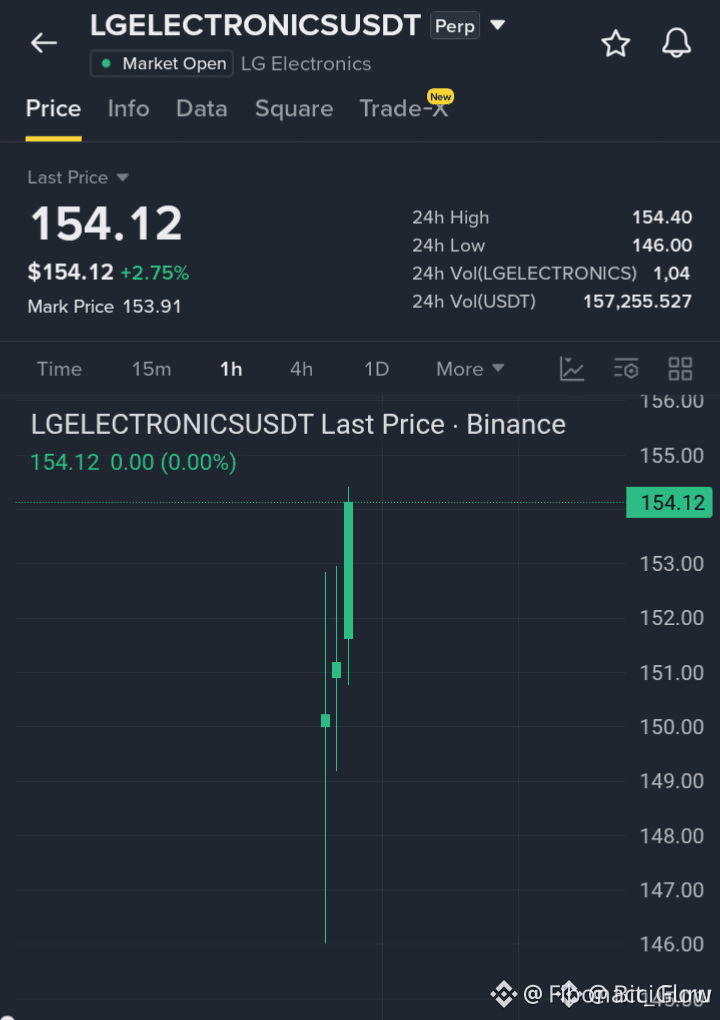
Task: Open the four-square grid layout icon
Action: (680, 369)
